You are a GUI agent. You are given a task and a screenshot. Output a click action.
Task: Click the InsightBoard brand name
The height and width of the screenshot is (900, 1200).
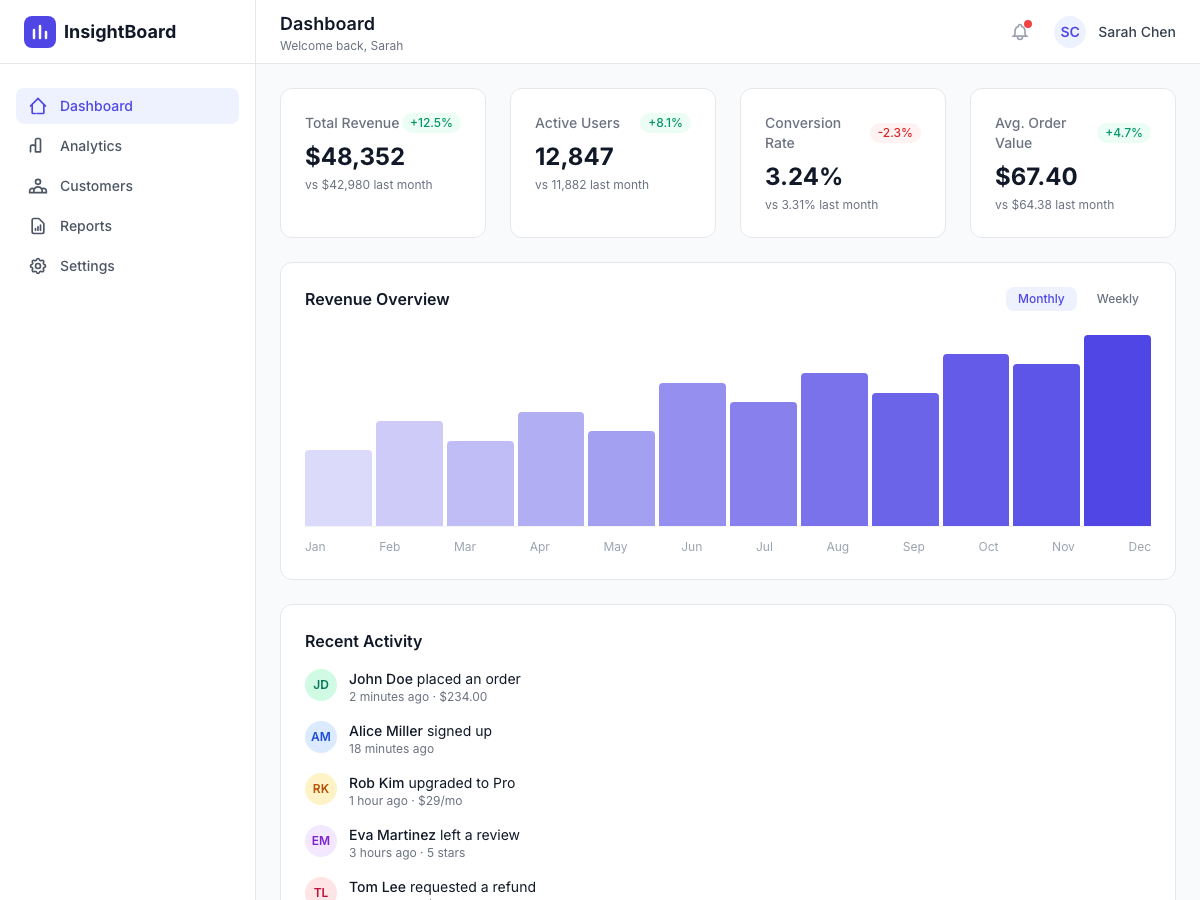120,32
